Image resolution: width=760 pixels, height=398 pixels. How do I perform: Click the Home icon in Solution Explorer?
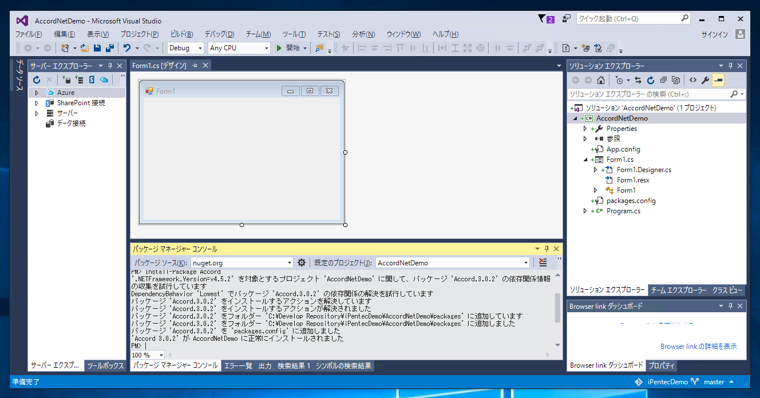[x=601, y=80]
